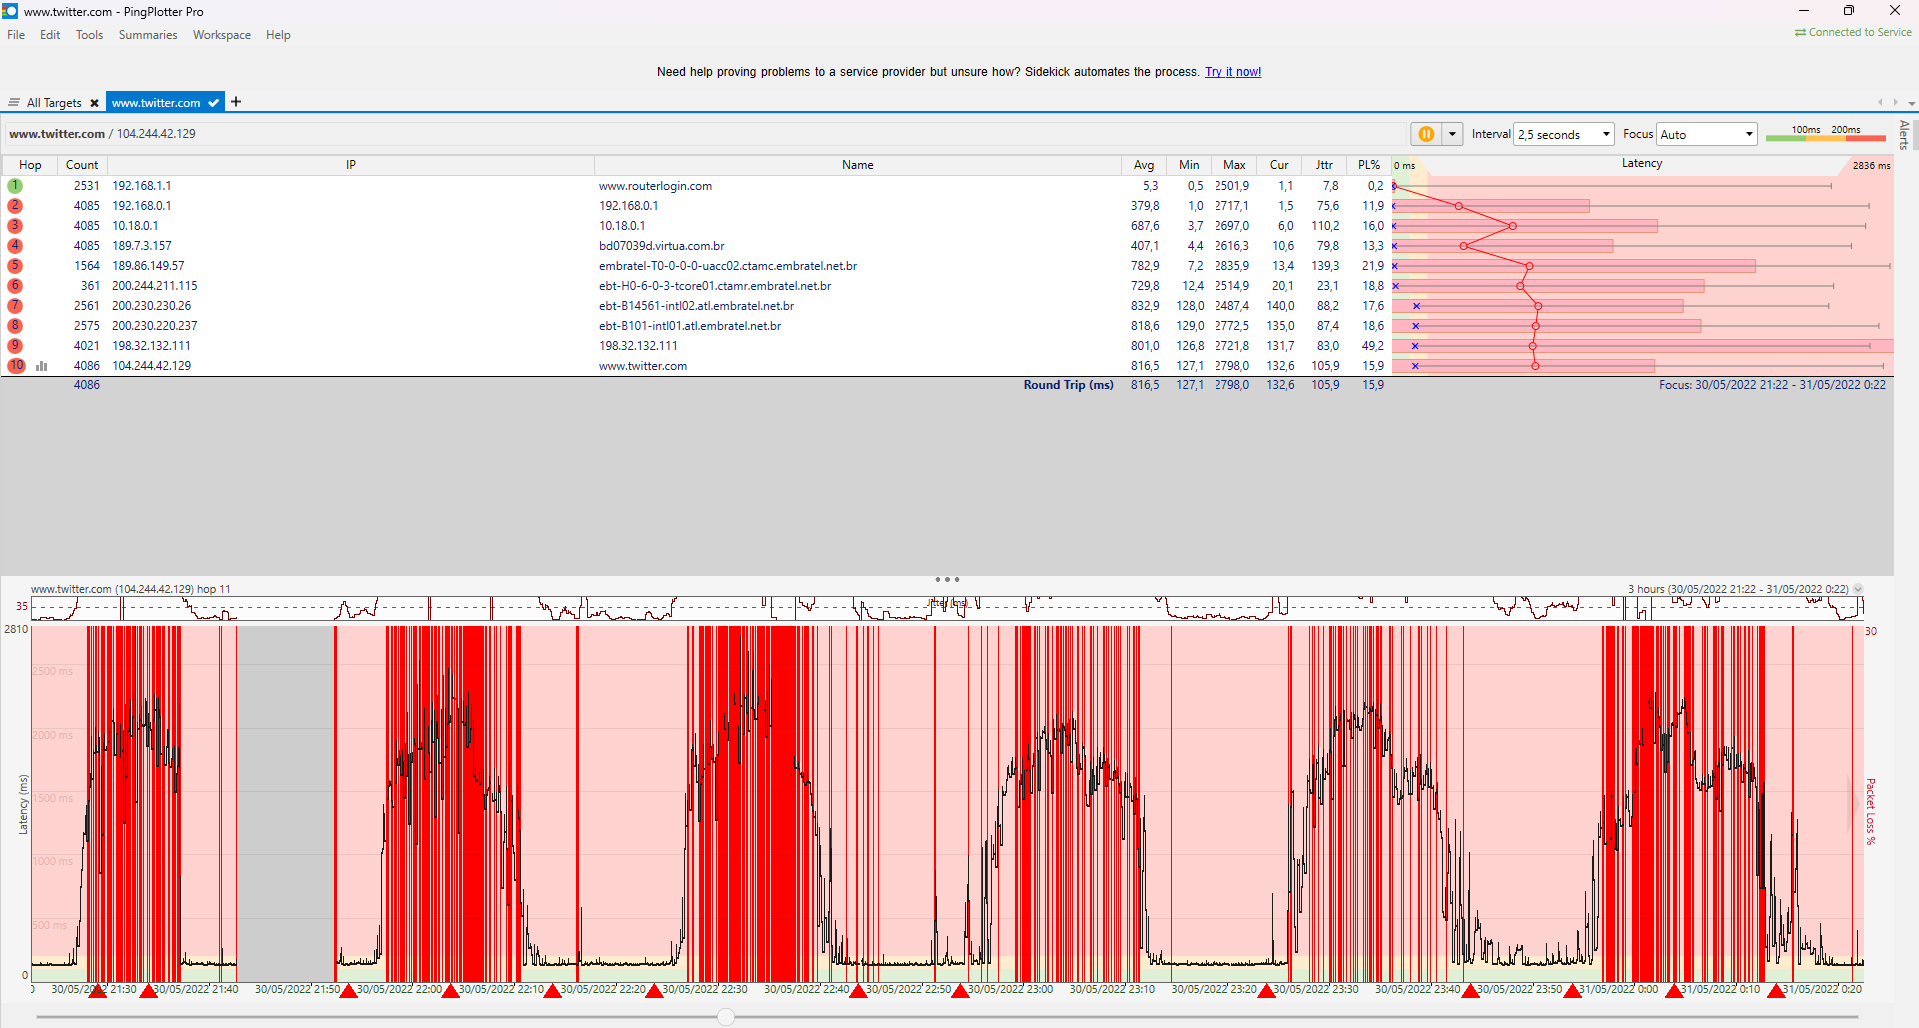Click the Name column header
This screenshot has width=1919, height=1028.
click(858, 165)
